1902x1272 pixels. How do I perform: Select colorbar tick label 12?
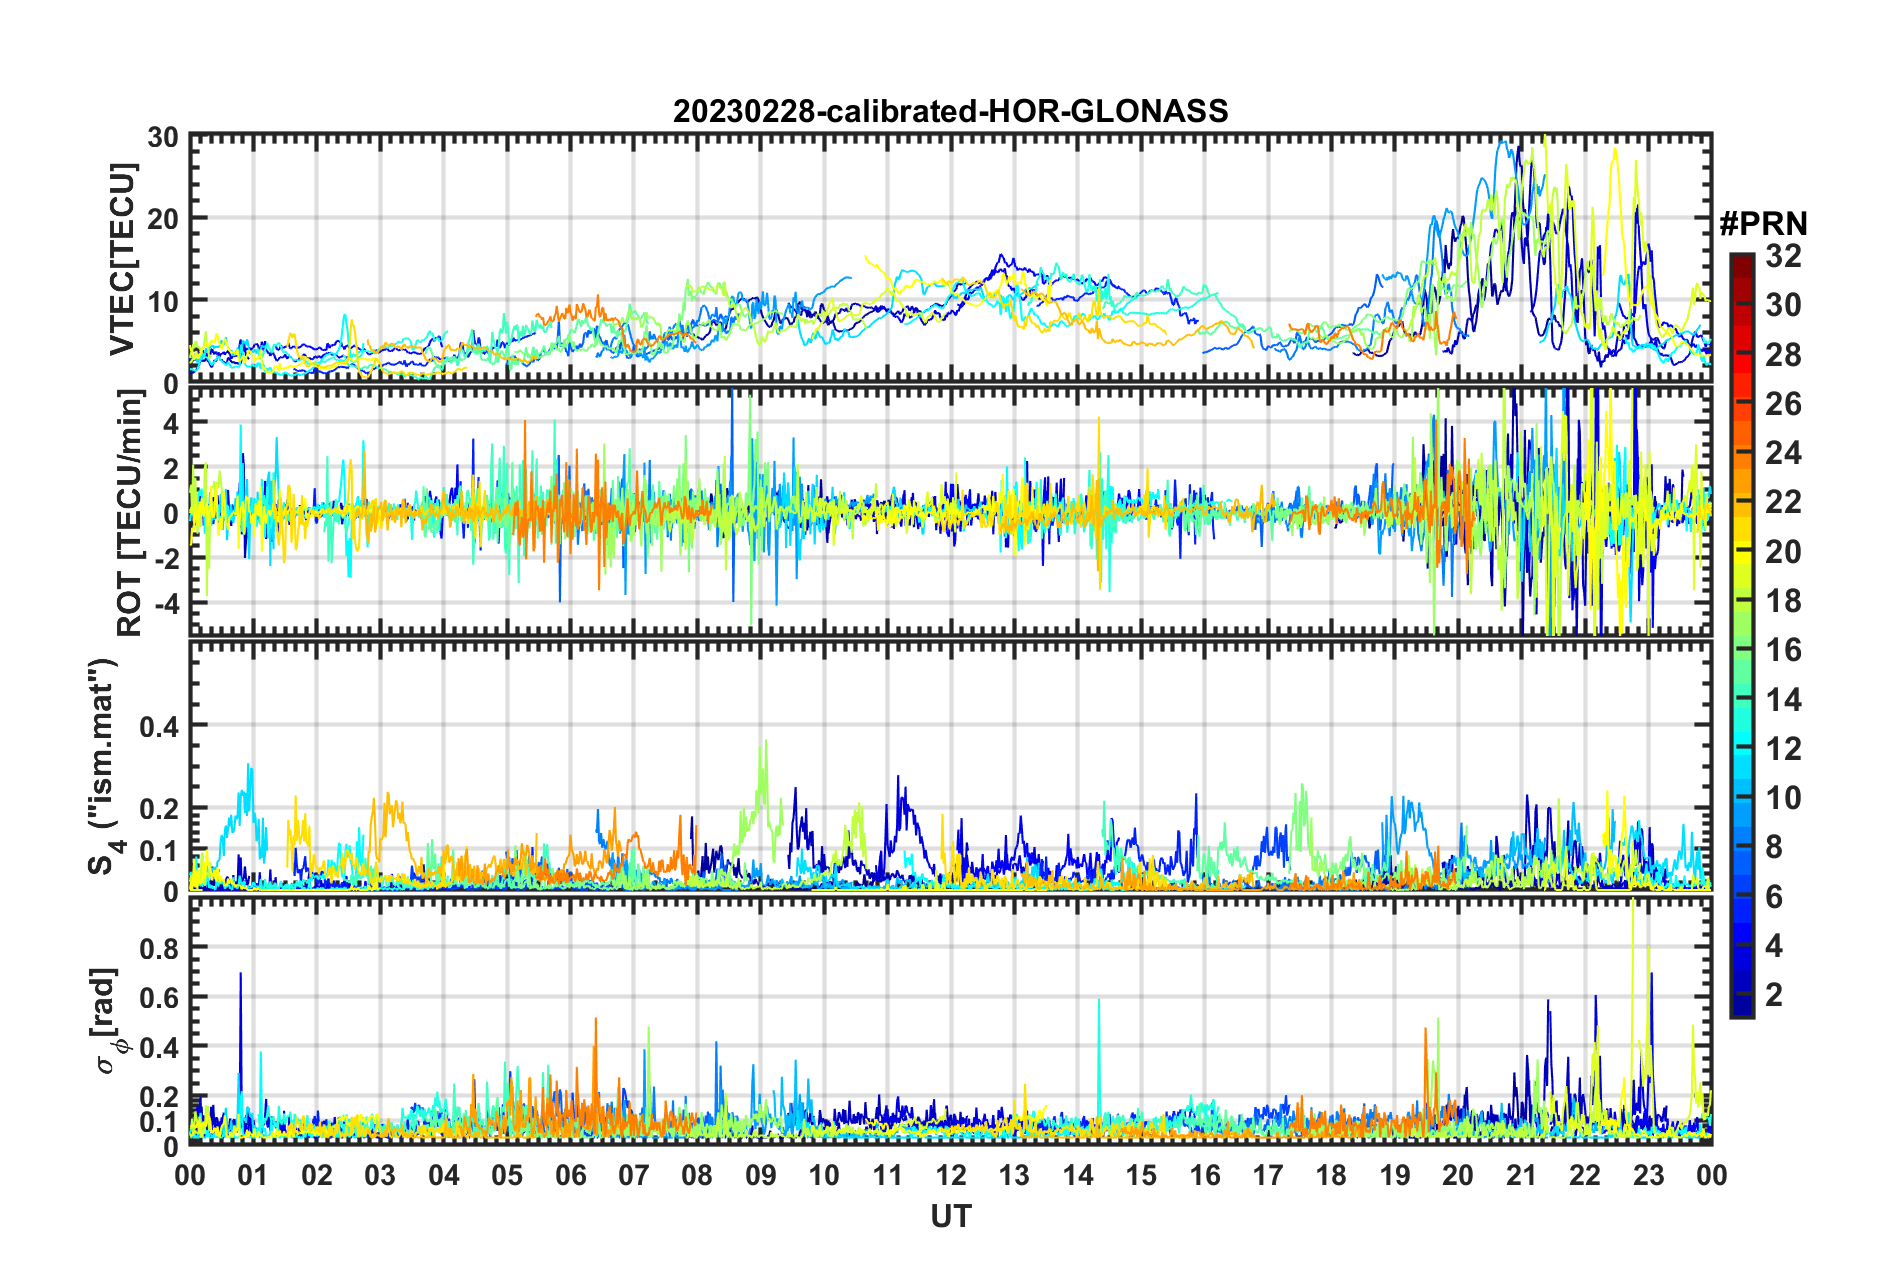point(1783,749)
